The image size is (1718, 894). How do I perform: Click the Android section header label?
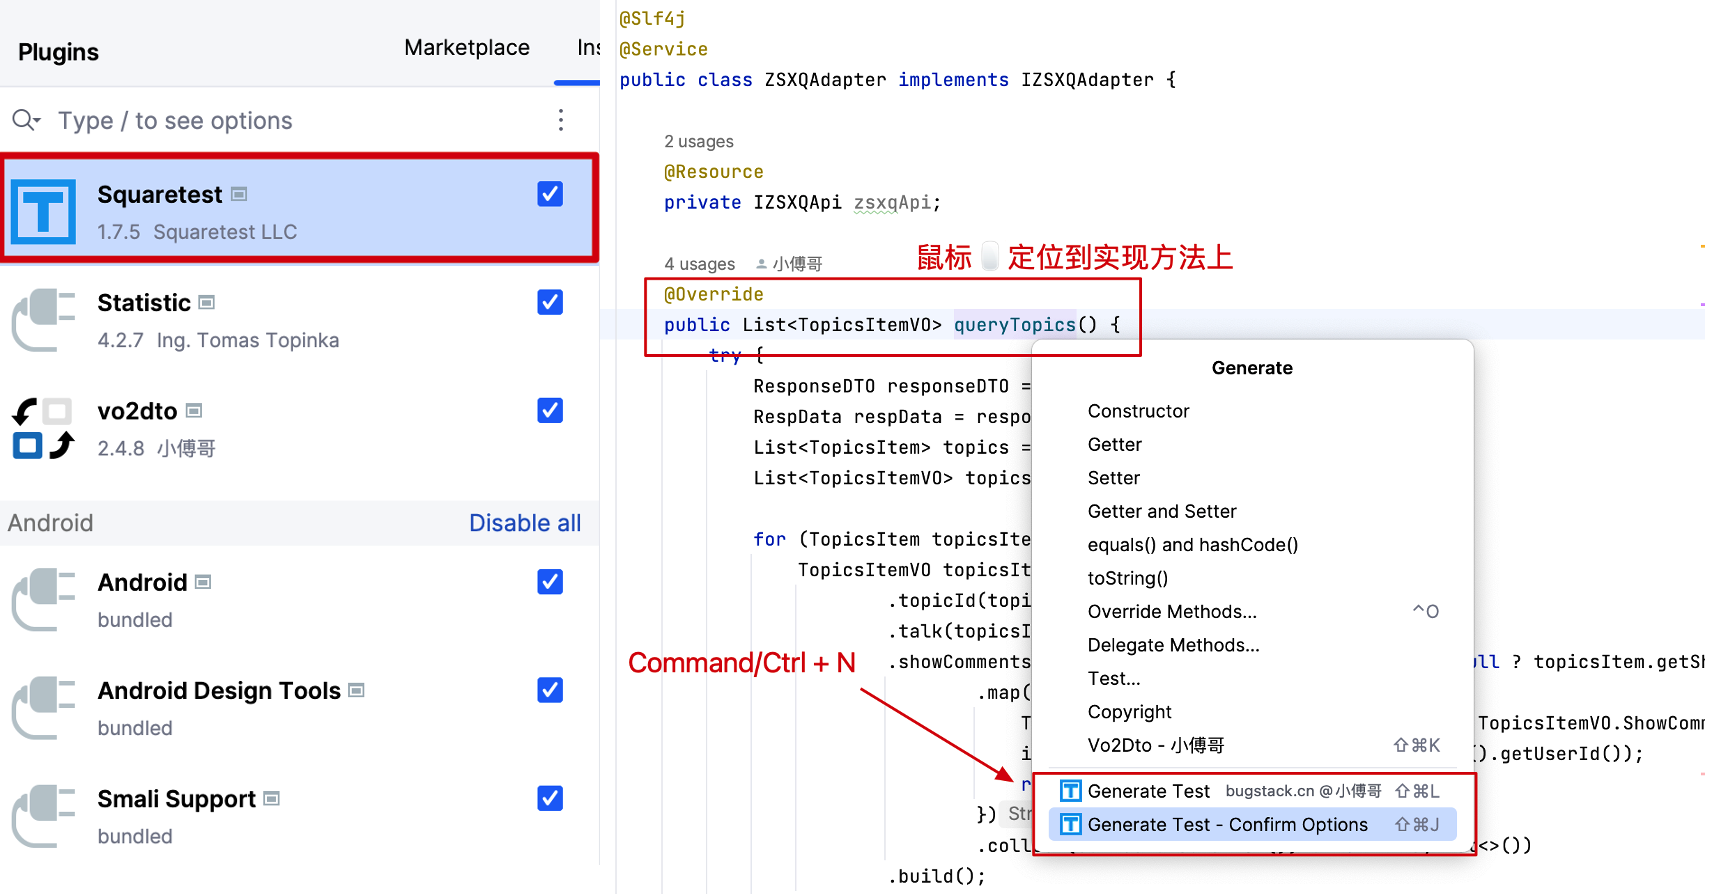point(50,523)
